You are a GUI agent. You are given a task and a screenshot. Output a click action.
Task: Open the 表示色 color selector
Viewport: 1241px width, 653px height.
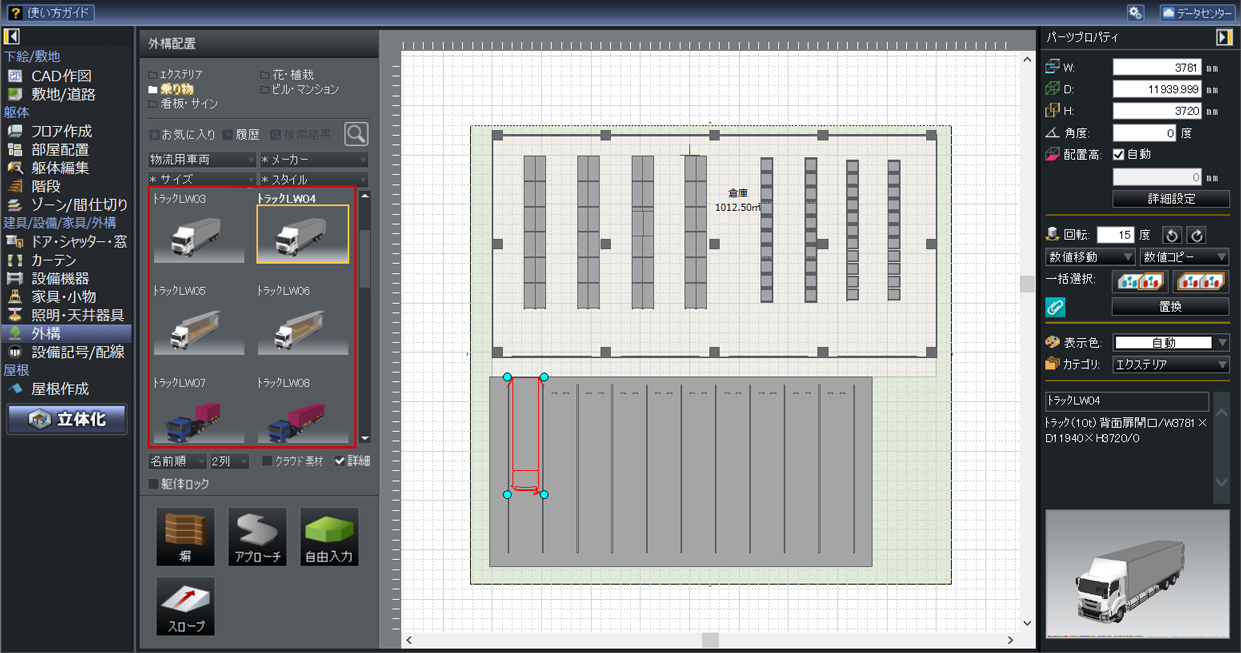pos(1170,343)
